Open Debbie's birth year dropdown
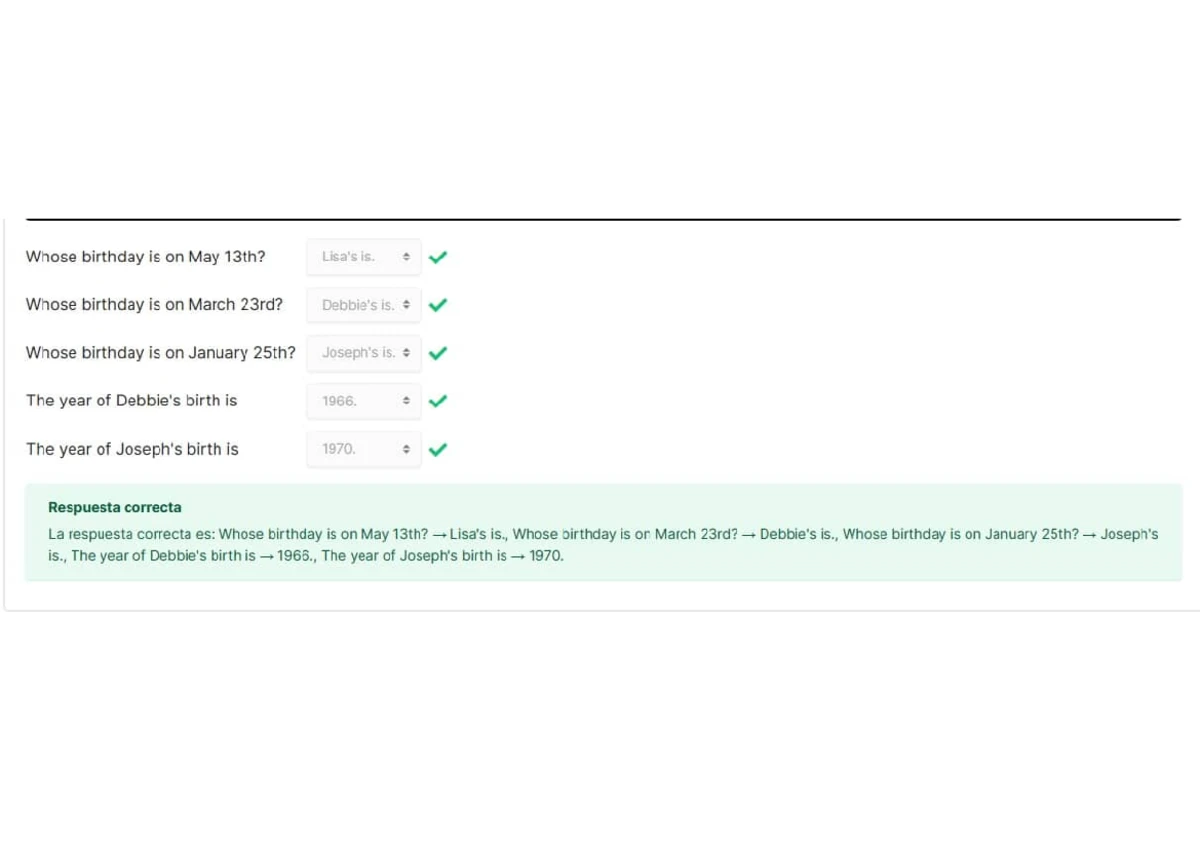 click(363, 401)
